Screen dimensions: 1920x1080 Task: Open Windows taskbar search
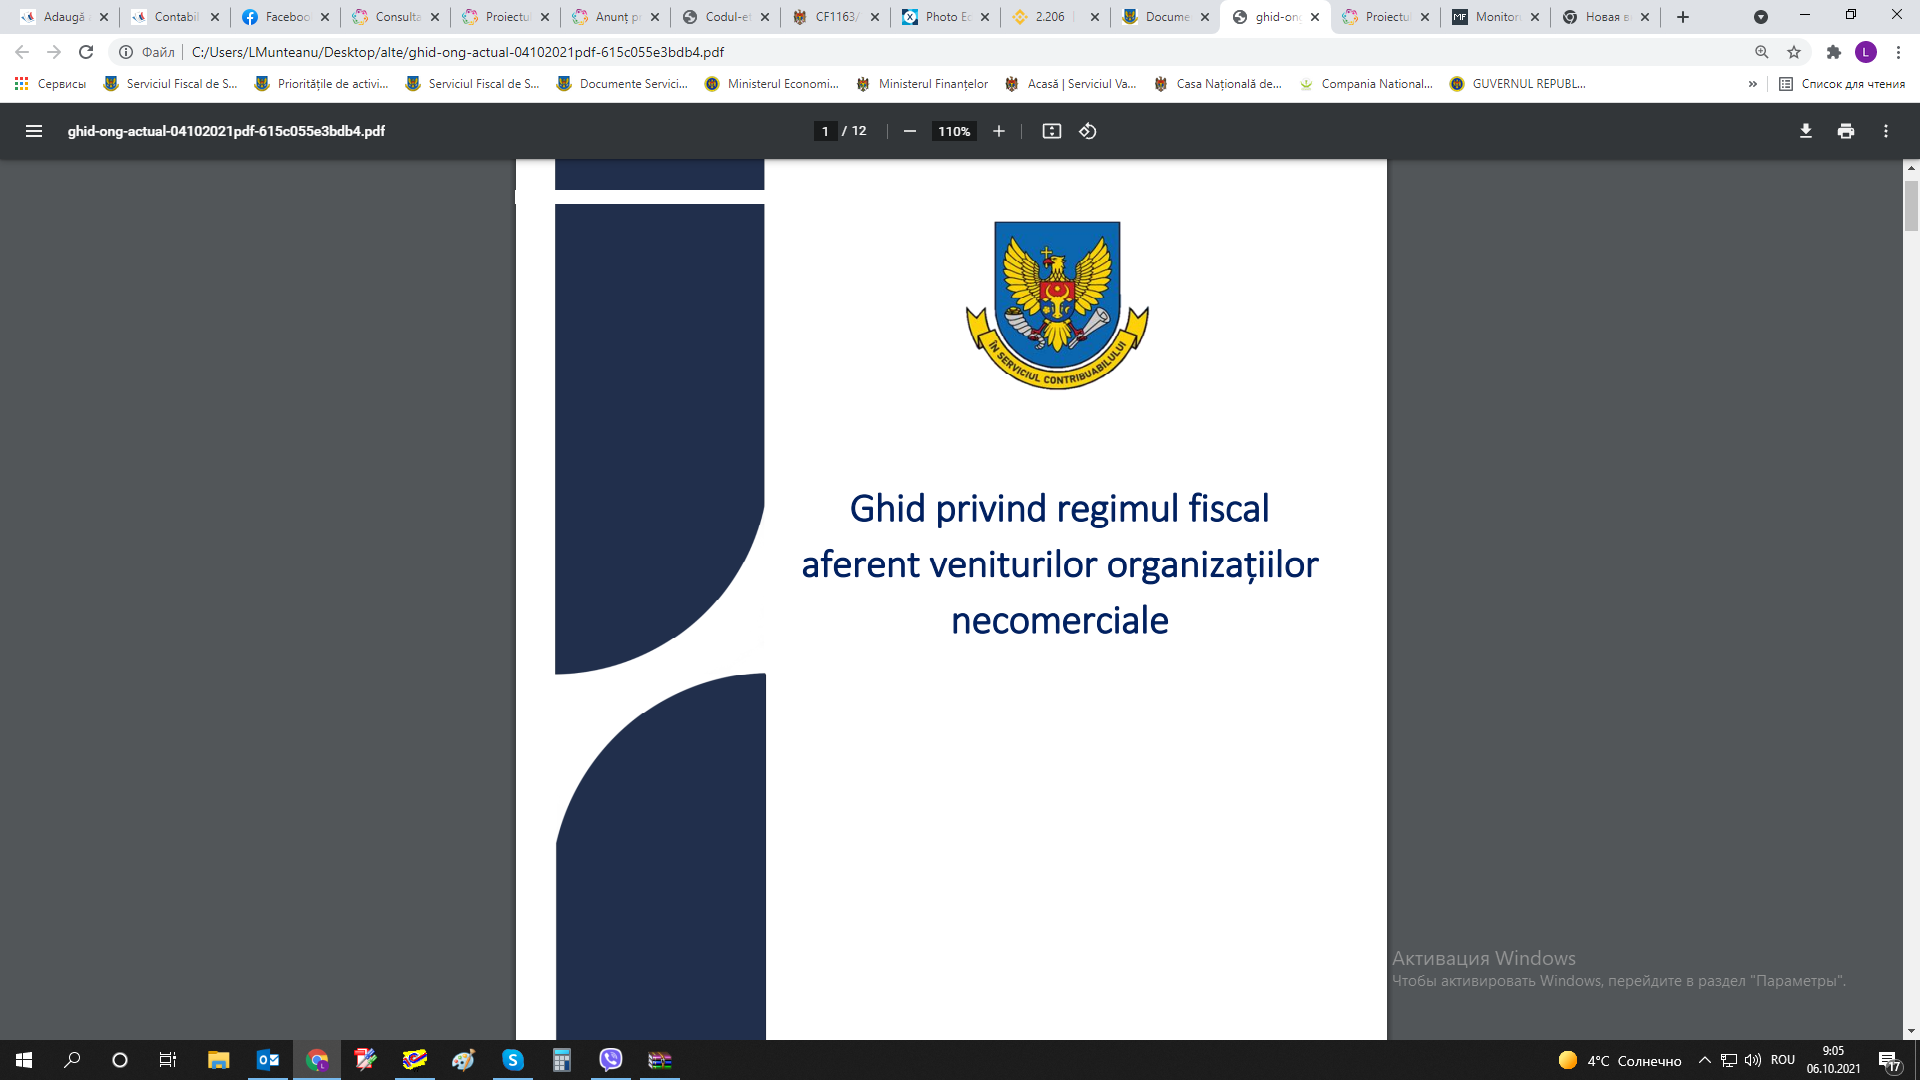tap(72, 1060)
